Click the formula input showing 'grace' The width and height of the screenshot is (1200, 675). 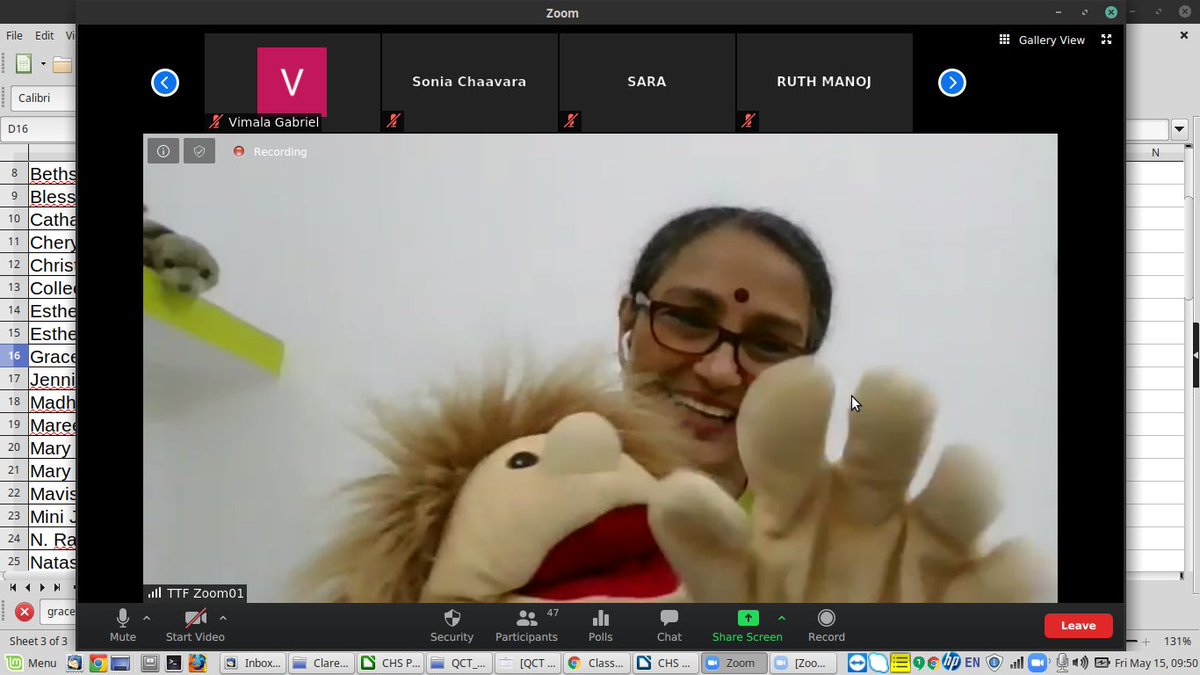59,611
